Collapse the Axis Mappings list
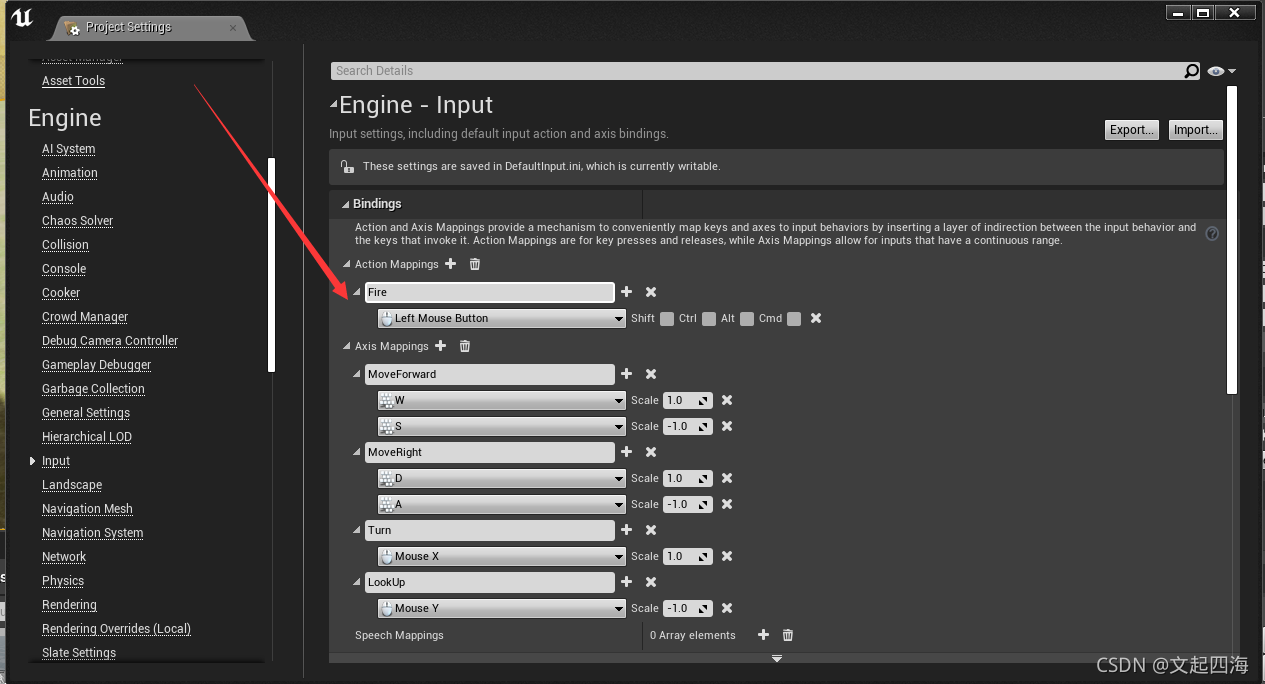The width and height of the screenshot is (1265, 684). pos(347,347)
